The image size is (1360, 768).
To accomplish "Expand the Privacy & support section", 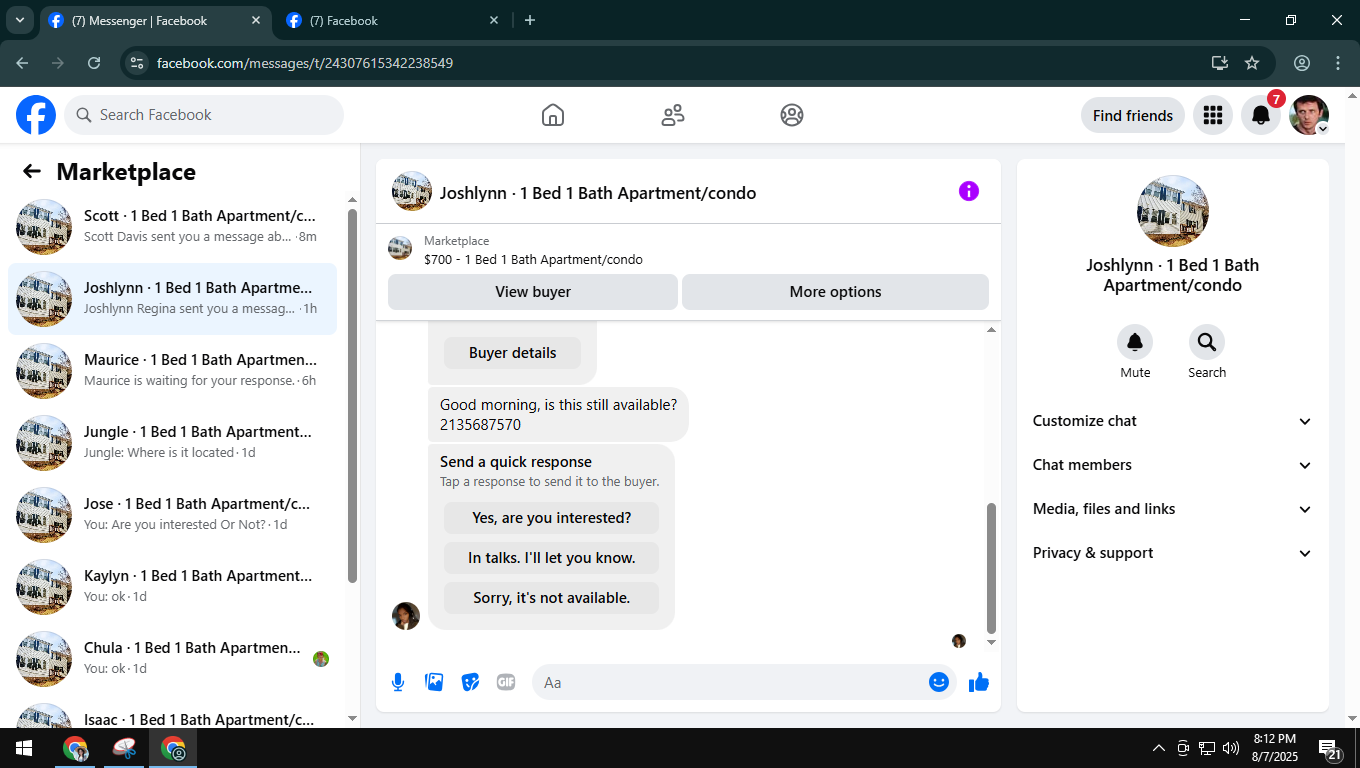I will coord(1172,553).
